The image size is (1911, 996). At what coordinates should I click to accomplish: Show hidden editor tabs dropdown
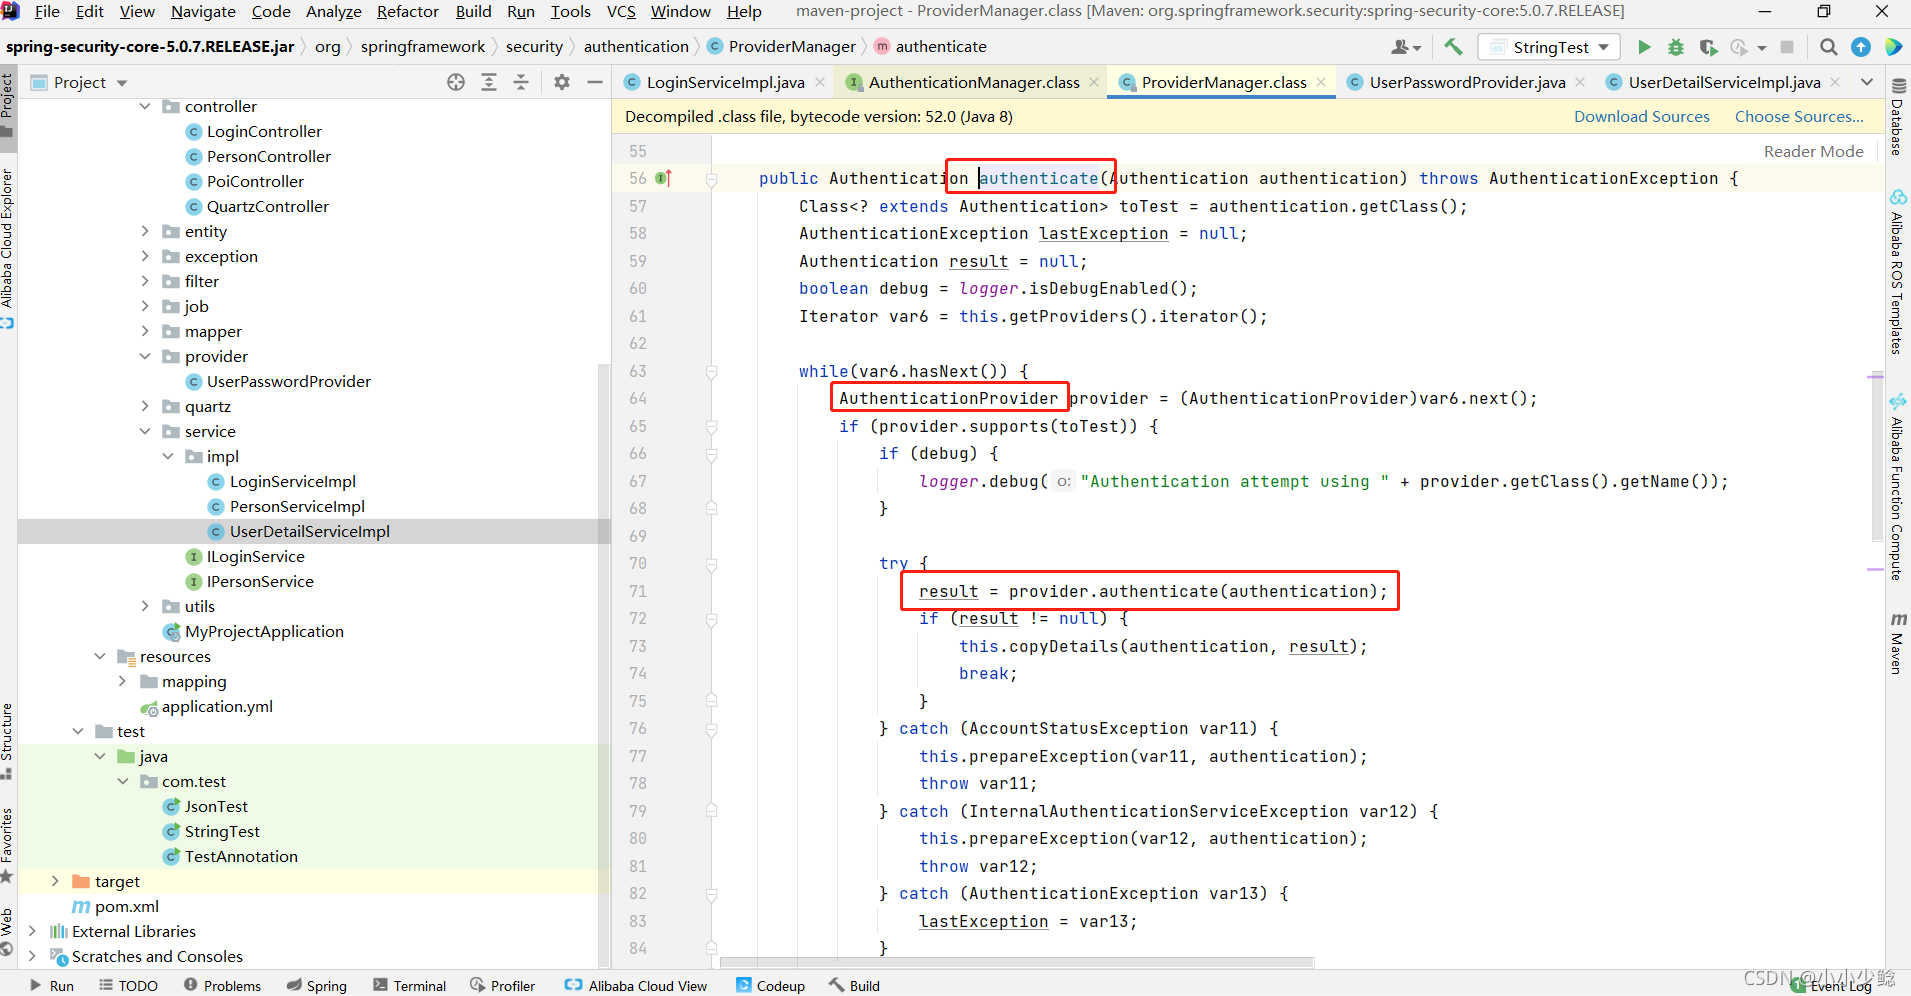click(x=1867, y=82)
